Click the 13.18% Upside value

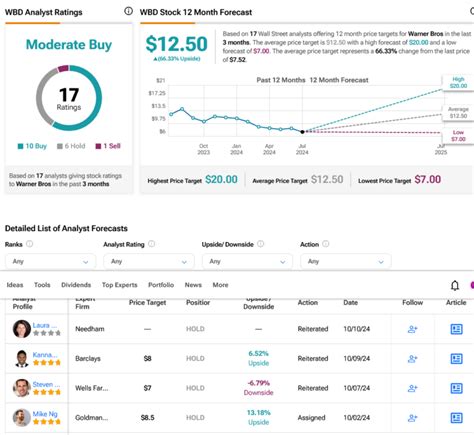coord(258,417)
